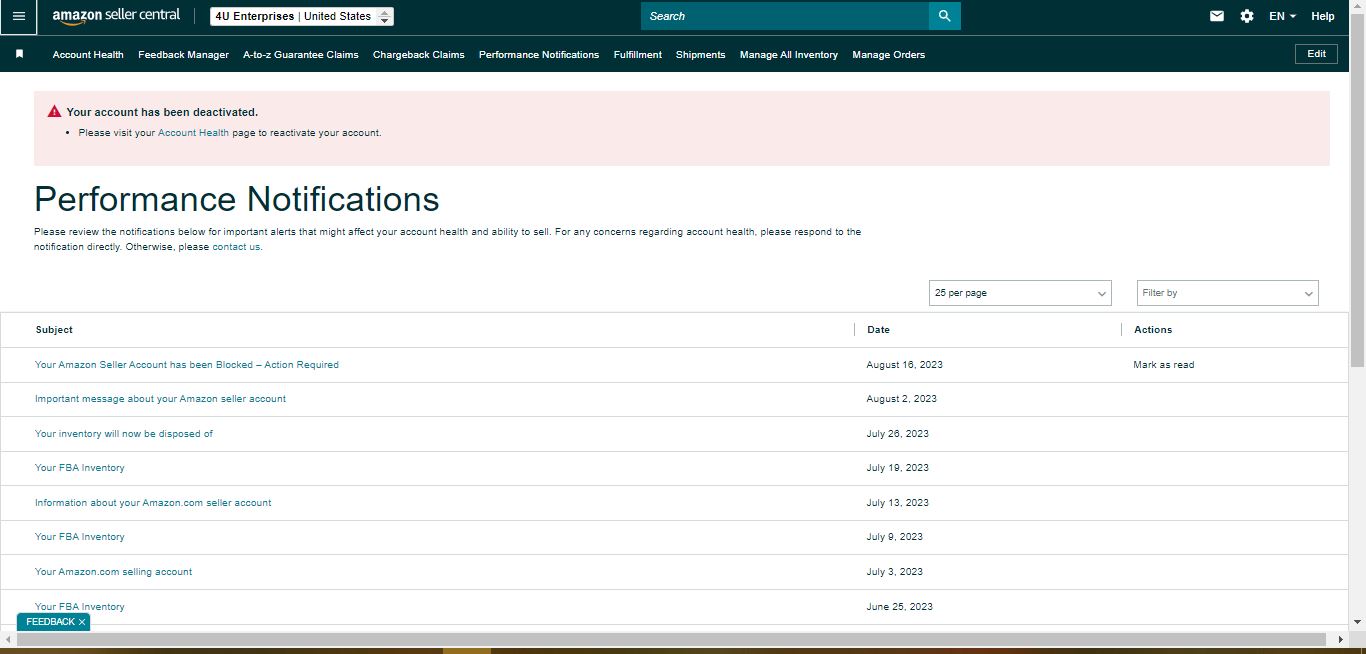1366x654 pixels.
Task: Open the June 25 'Your FBA Inventory' notification
Action: point(80,607)
